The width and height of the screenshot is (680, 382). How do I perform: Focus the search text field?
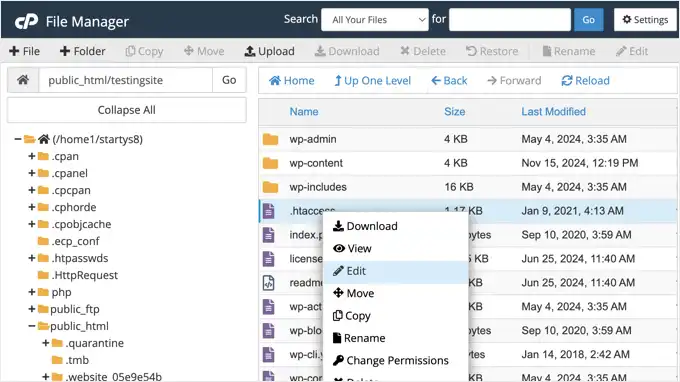click(510, 20)
